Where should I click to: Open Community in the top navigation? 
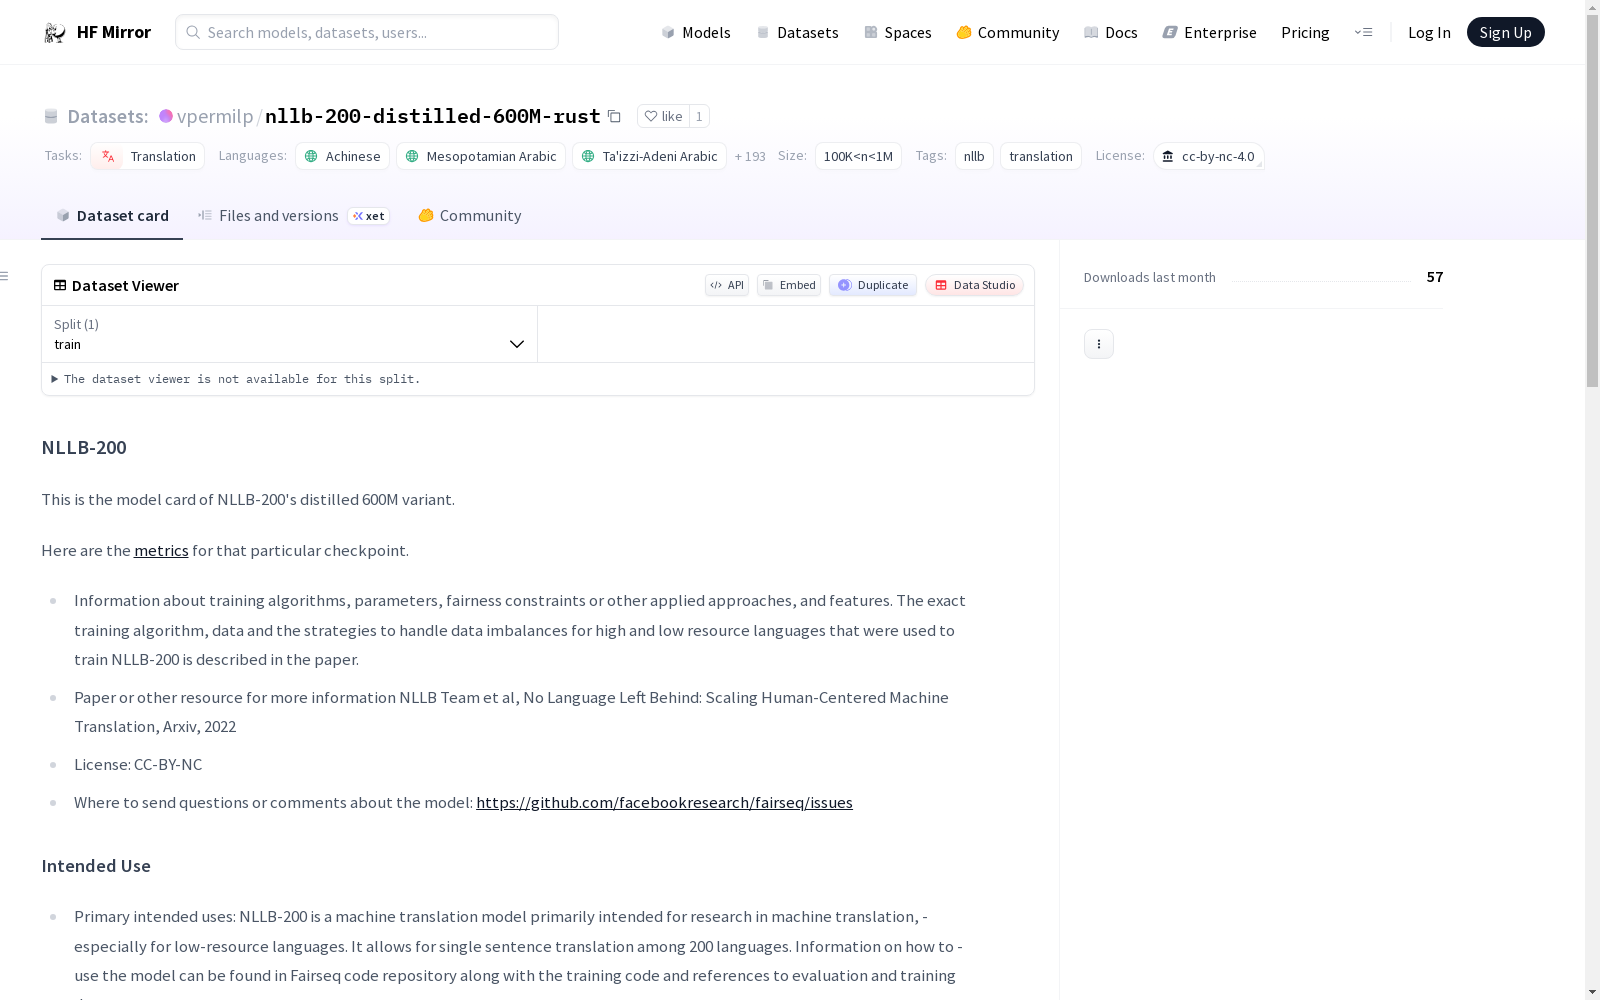click(1008, 32)
